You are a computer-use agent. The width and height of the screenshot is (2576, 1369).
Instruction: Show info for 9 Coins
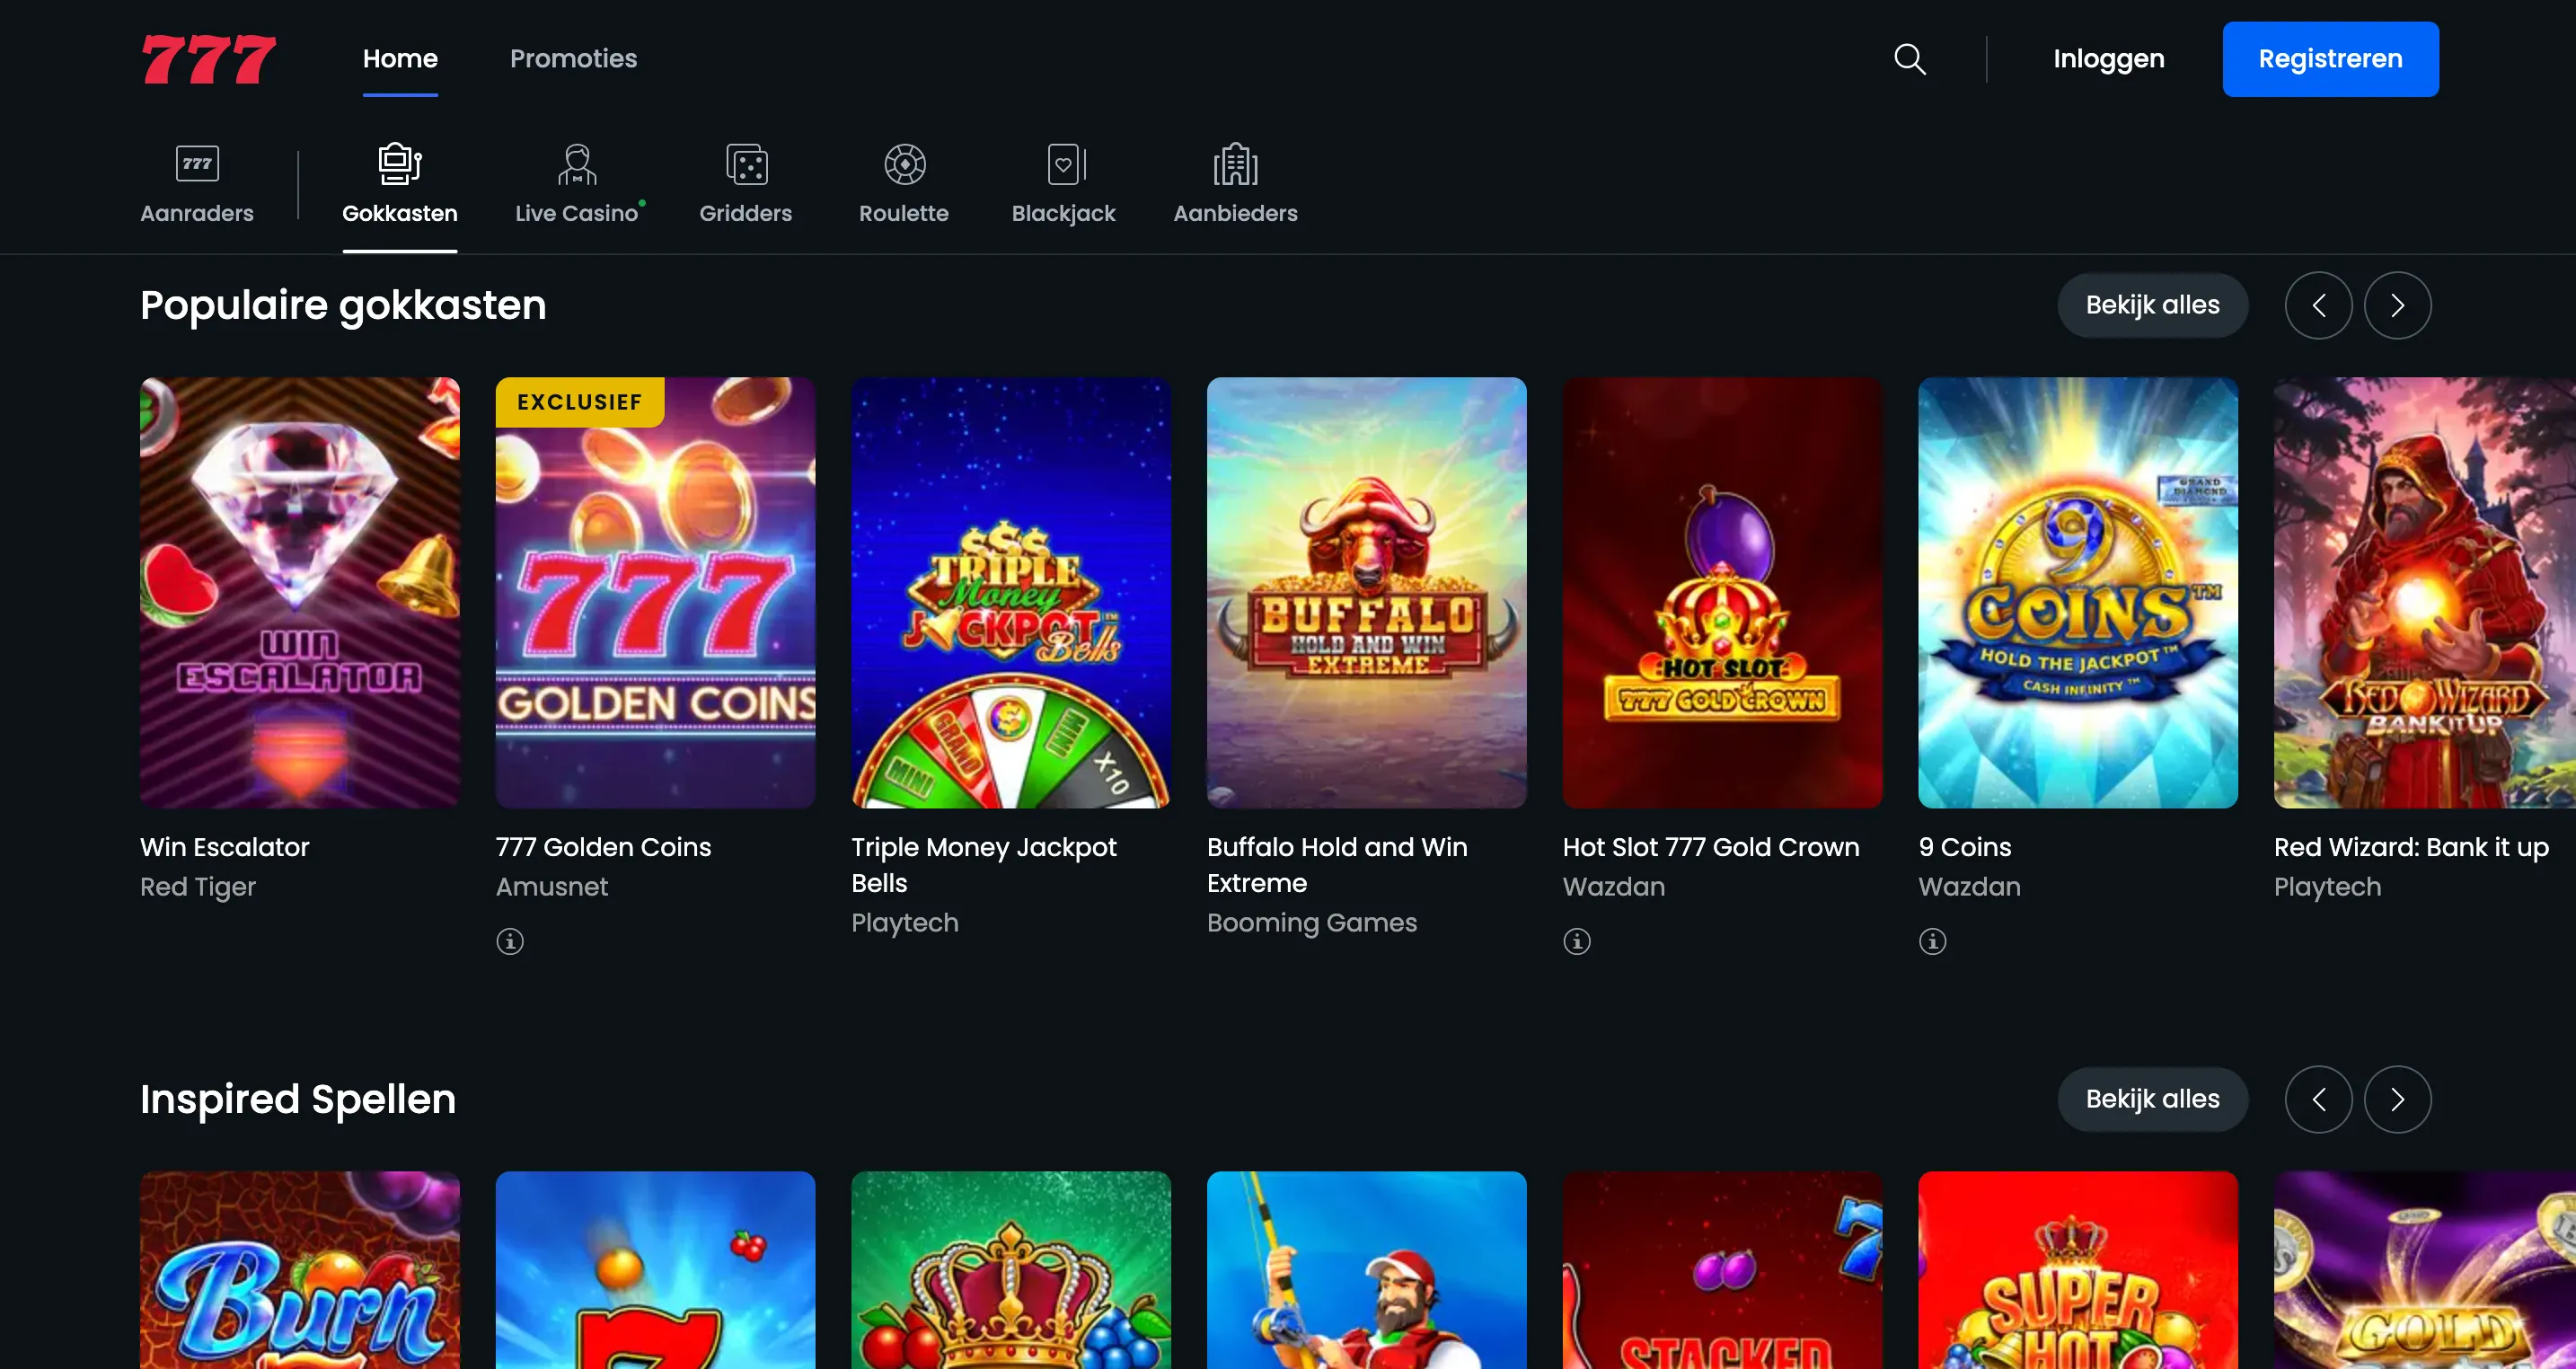tap(1933, 941)
